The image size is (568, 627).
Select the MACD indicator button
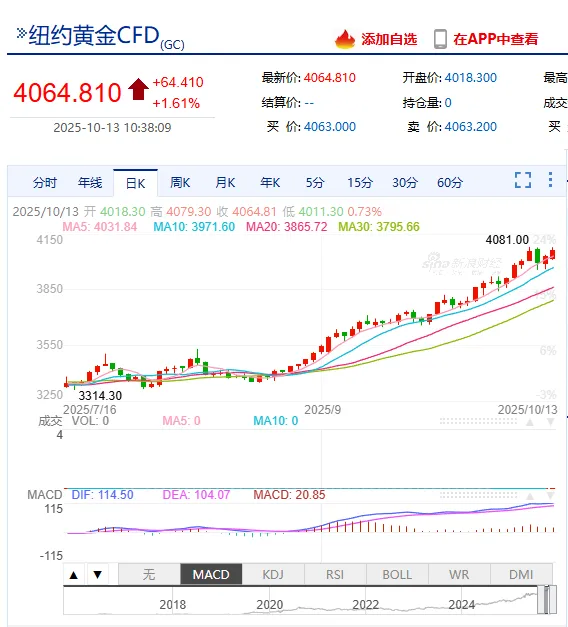(x=211, y=575)
